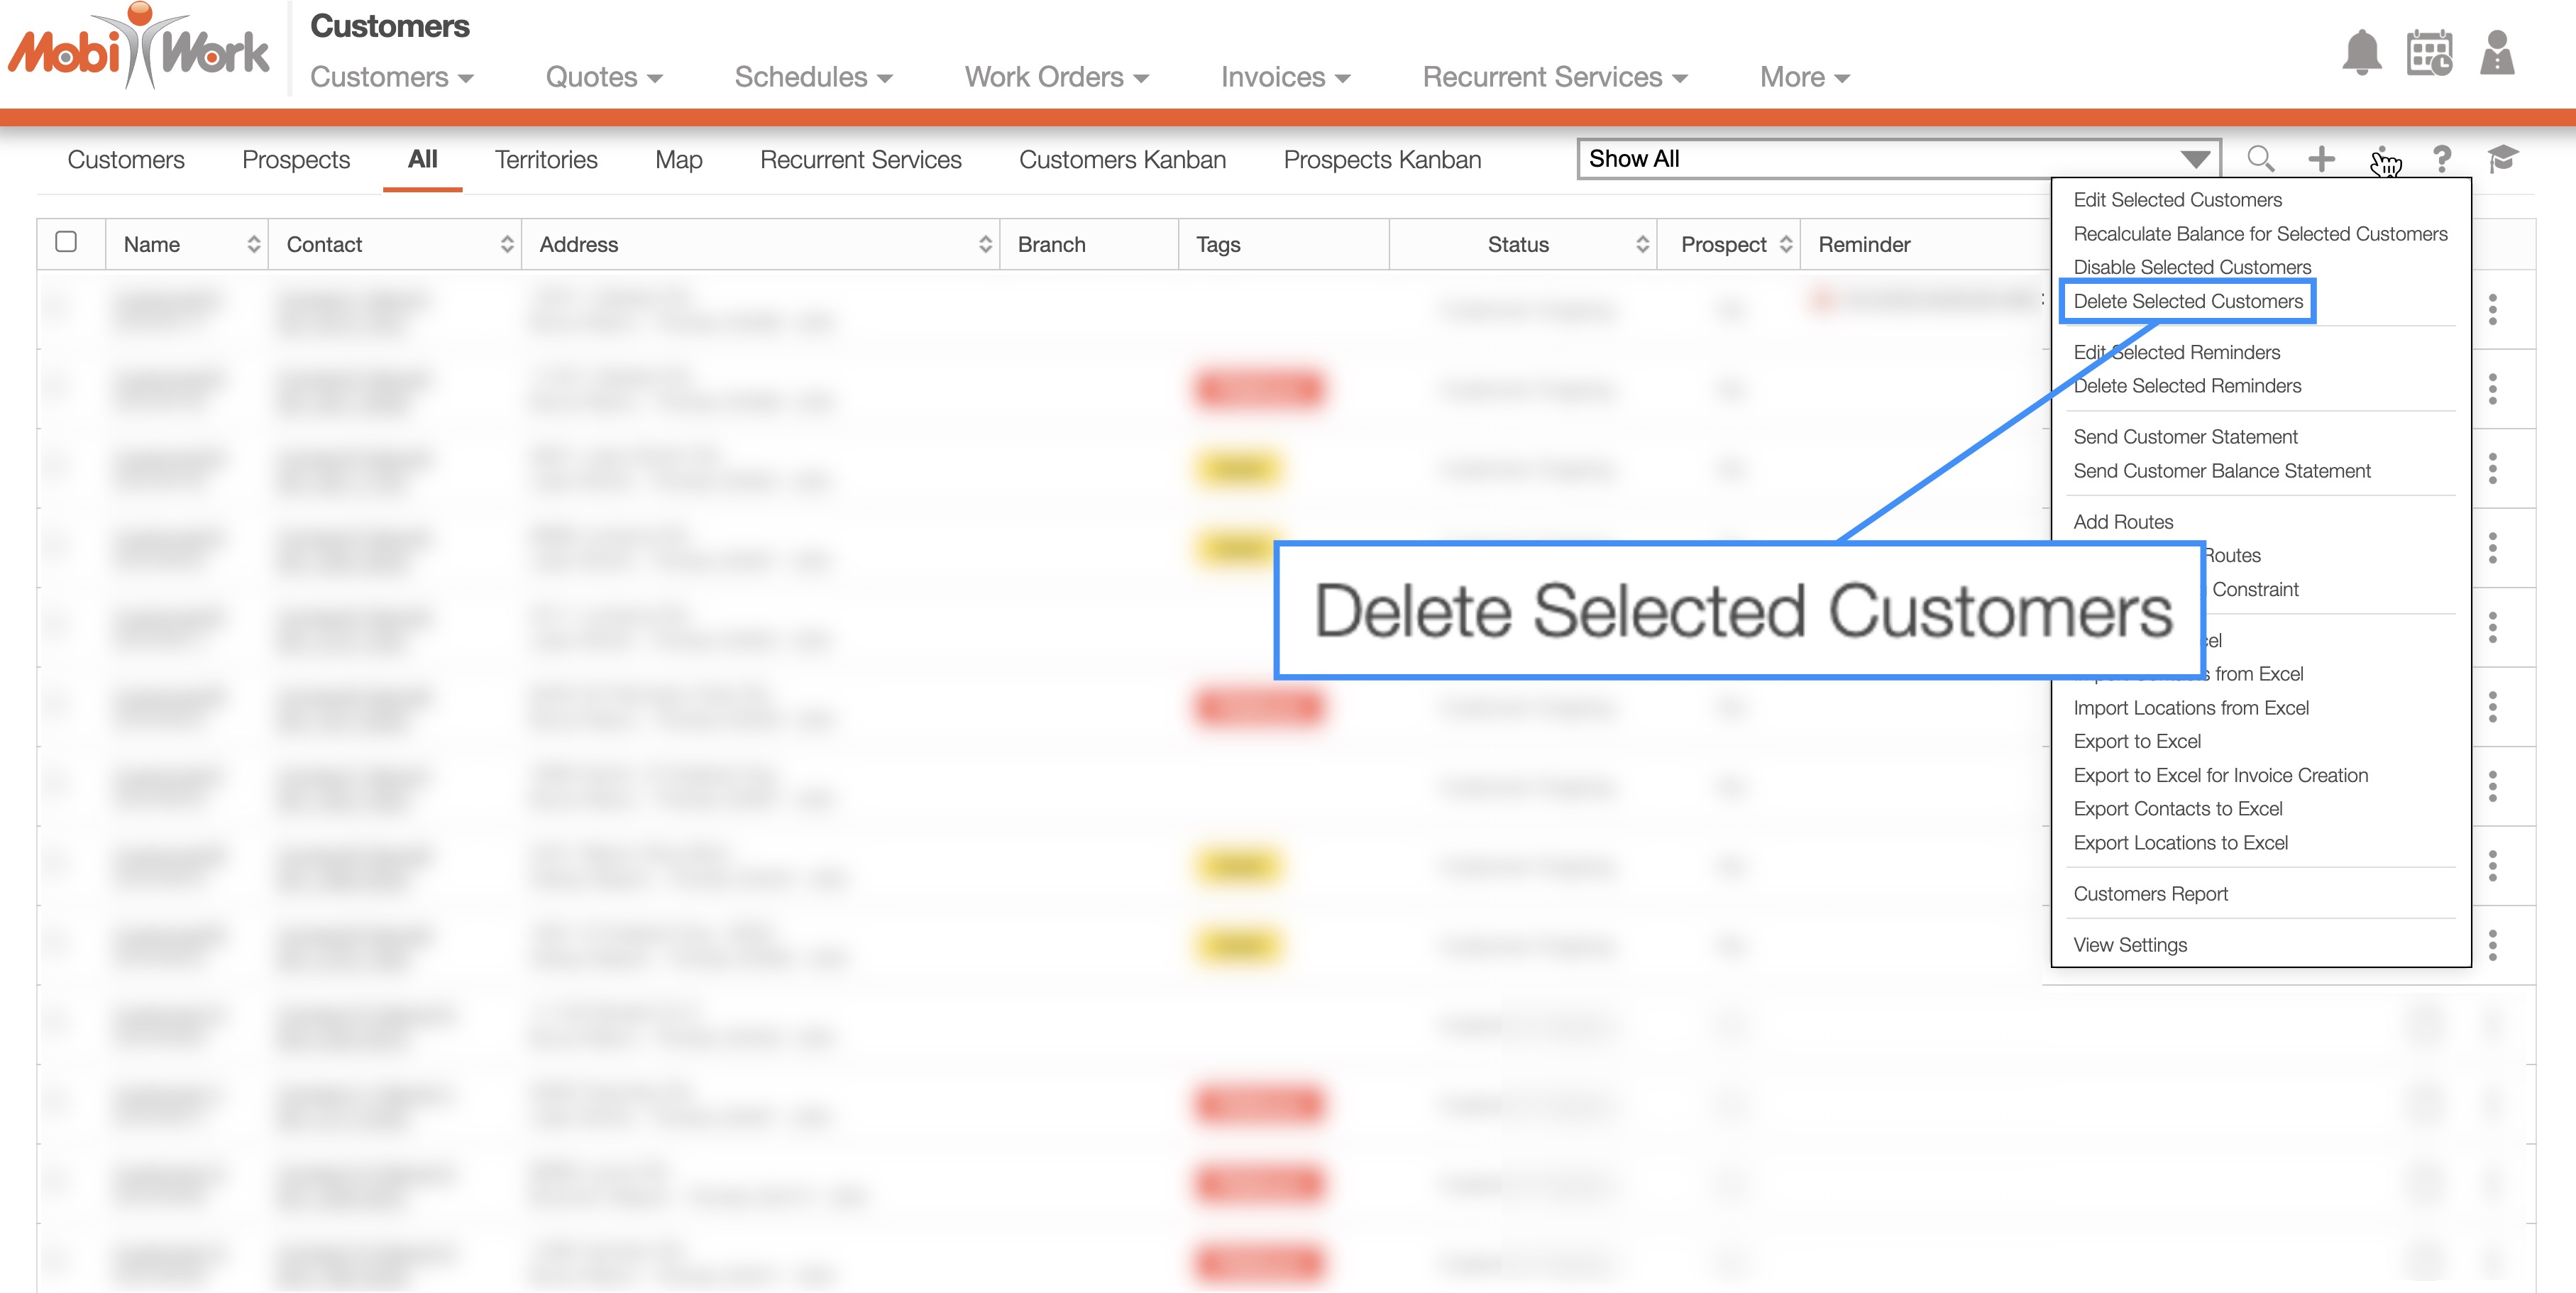Click Send Customer Balance Statement

tap(2221, 471)
